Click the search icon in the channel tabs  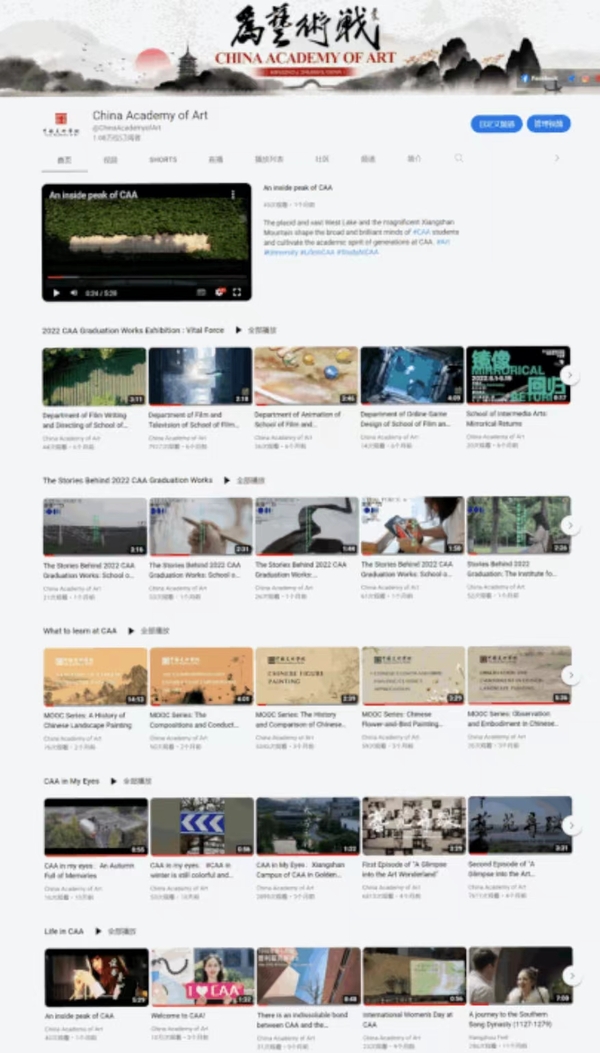(x=459, y=158)
